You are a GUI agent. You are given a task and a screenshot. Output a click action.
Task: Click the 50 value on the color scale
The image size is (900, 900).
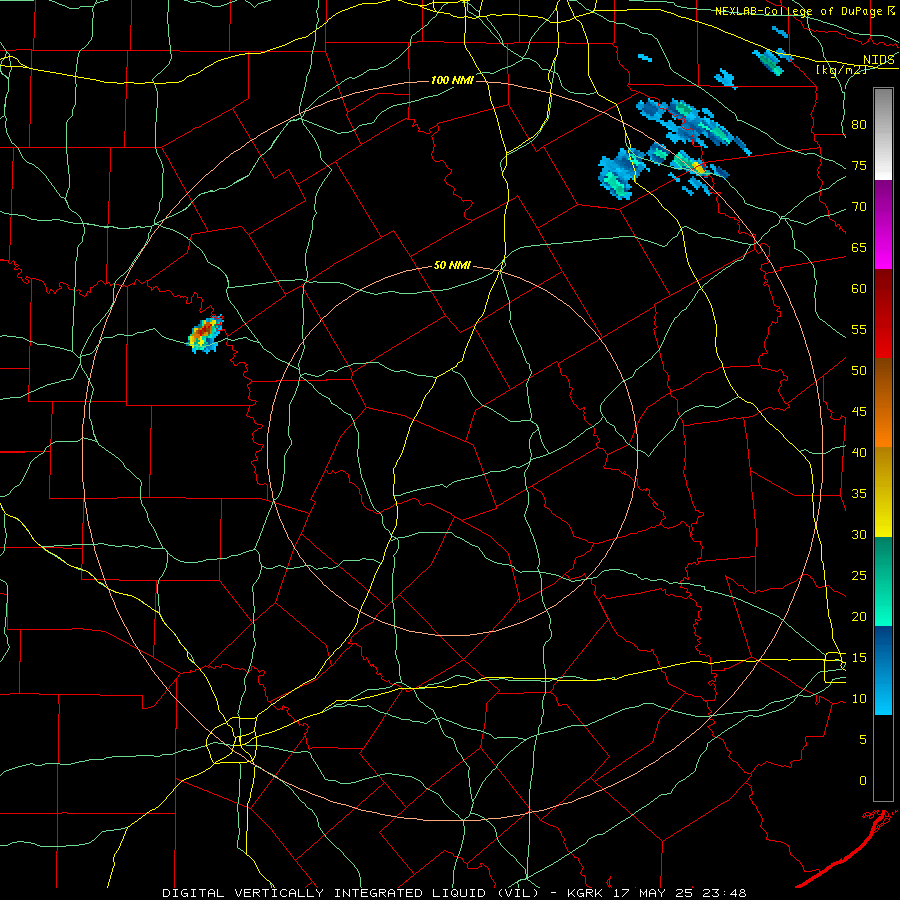coord(859,371)
